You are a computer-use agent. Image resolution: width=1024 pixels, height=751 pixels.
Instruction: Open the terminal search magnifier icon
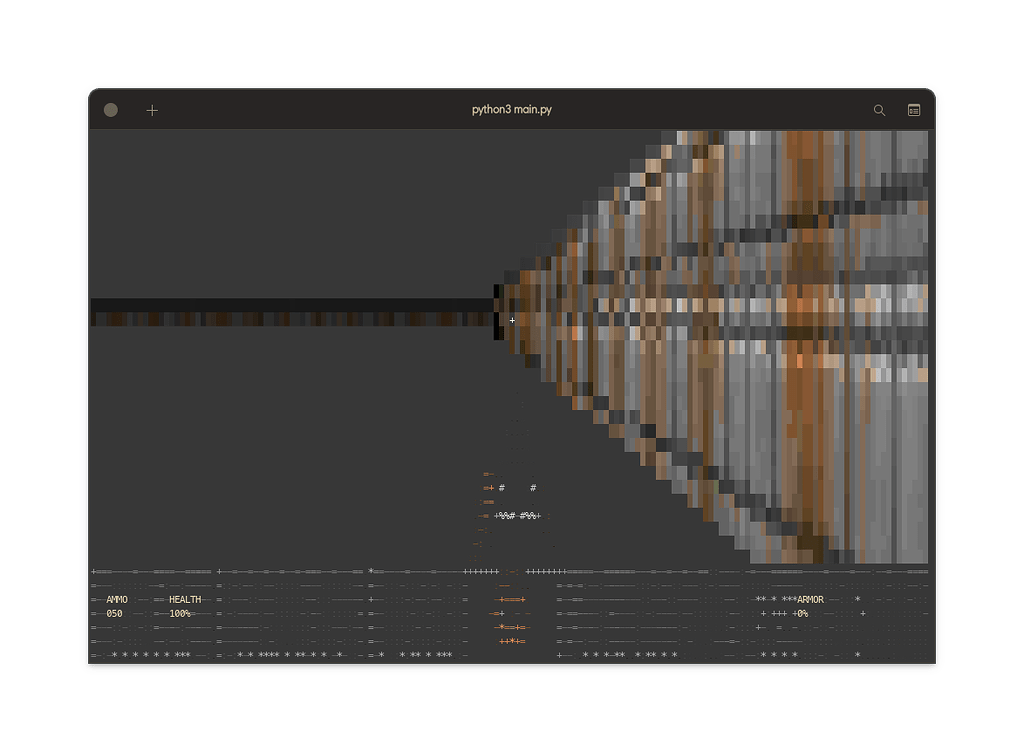[879, 110]
